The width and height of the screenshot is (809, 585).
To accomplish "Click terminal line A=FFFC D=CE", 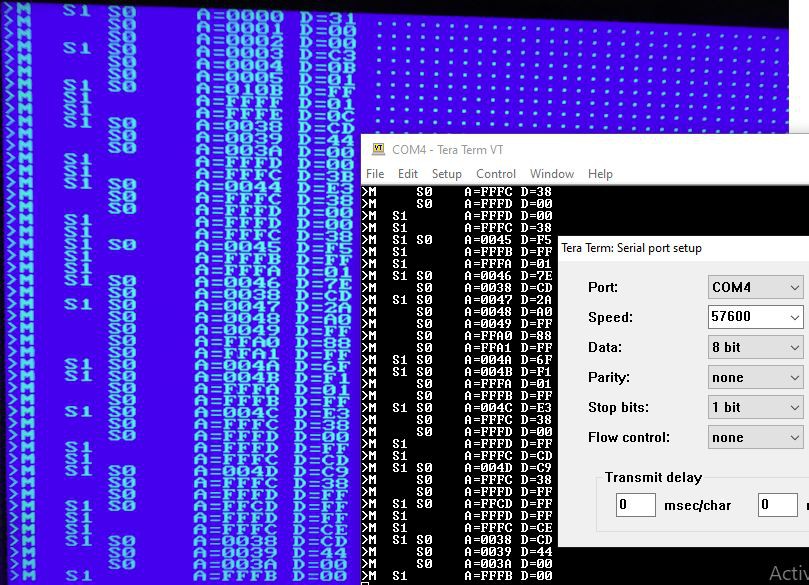I will (457, 528).
